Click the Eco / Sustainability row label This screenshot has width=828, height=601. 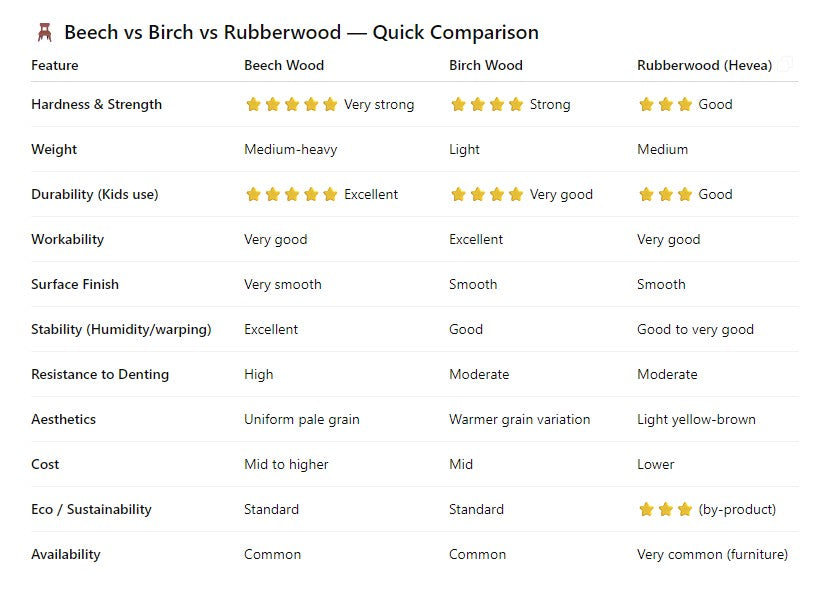[x=91, y=509]
